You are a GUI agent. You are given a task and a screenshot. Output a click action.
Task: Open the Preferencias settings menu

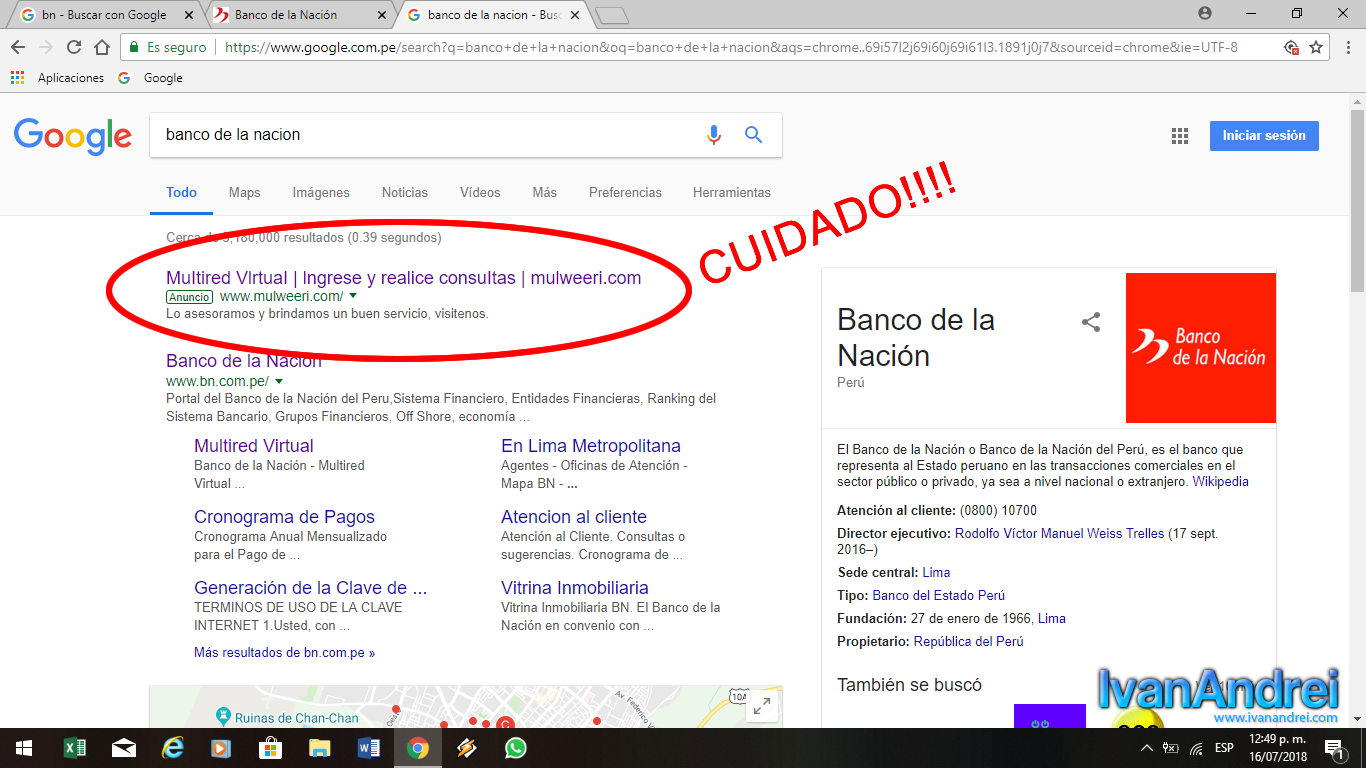point(625,192)
